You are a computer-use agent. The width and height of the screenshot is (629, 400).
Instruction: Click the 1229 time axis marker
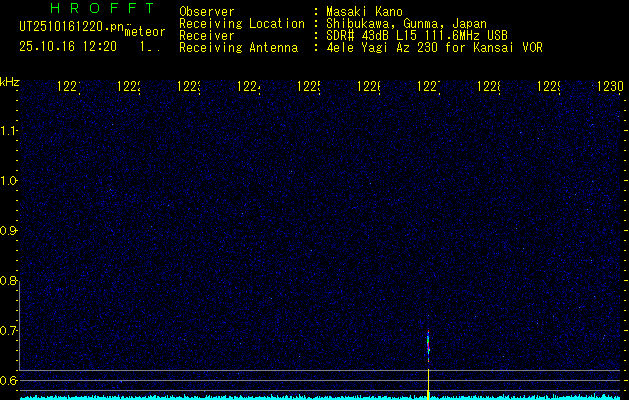[549, 86]
